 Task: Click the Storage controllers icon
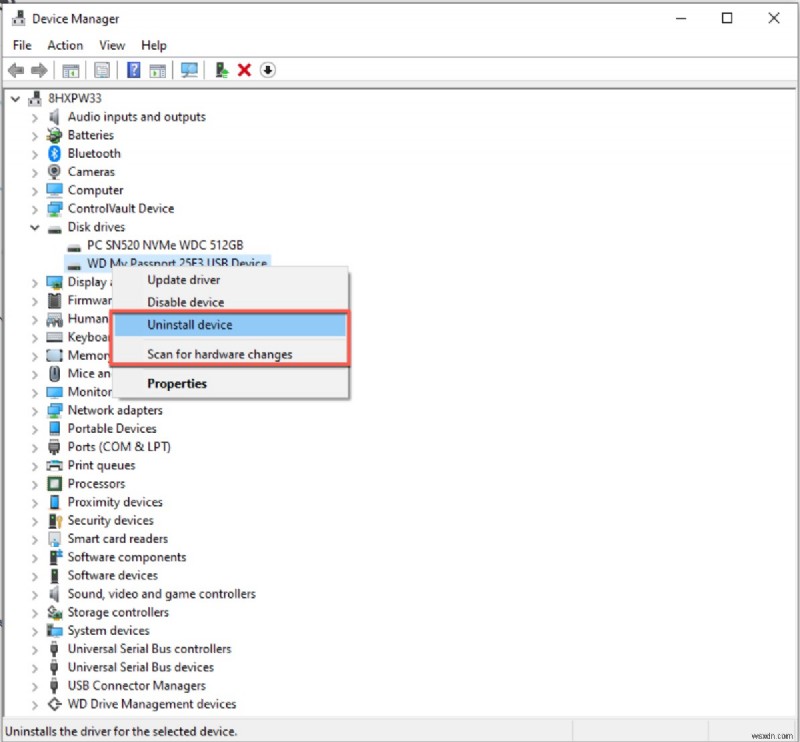pyautogui.click(x=54, y=612)
